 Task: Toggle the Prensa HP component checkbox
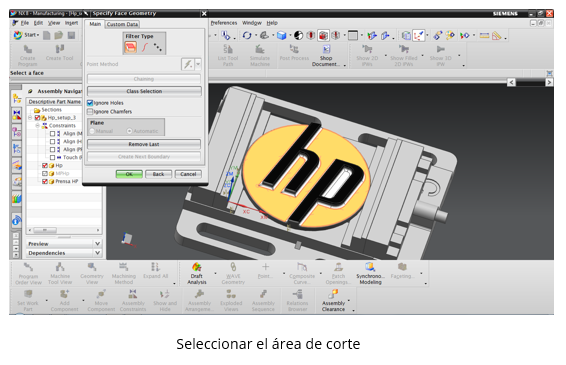(45, 181)
